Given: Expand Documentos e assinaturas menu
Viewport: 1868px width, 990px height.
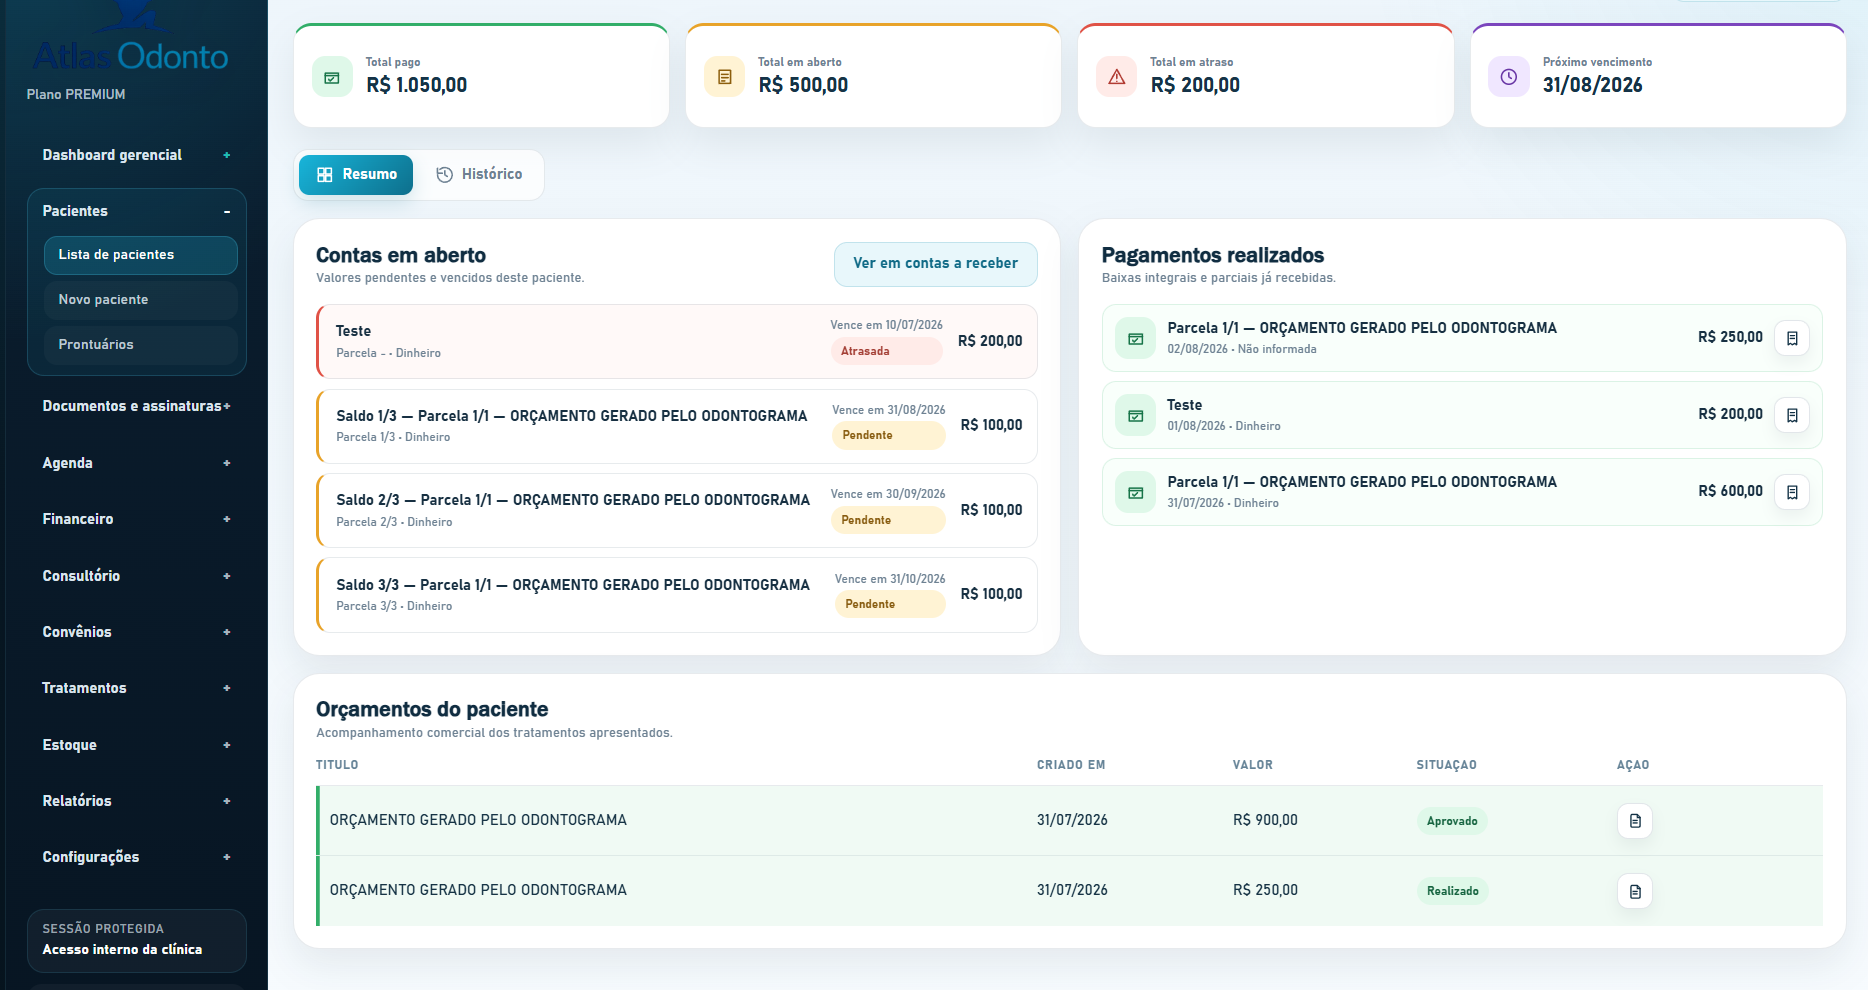Looking at the screenshot, I should (136, 406).
